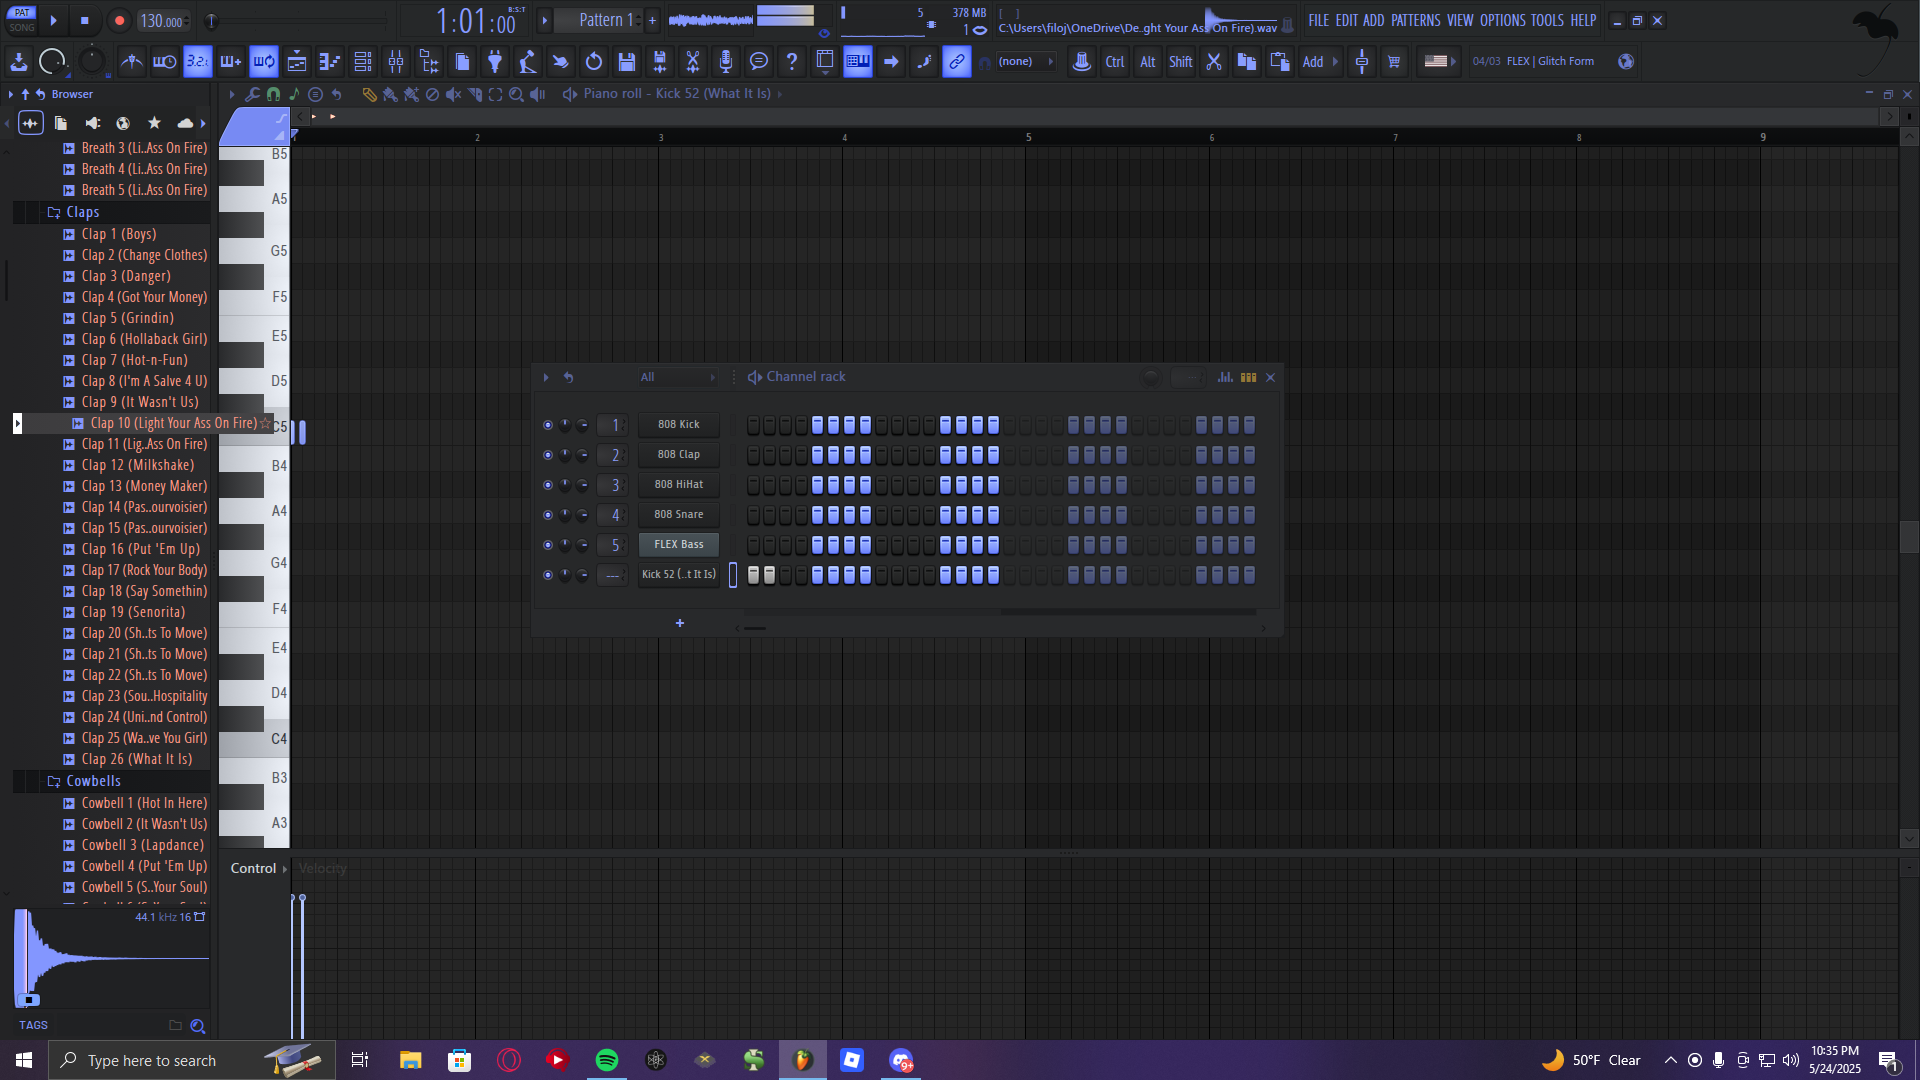Click the microphone recording icon
Screen dimensions: 1920x1080
[x=726, y=62]
